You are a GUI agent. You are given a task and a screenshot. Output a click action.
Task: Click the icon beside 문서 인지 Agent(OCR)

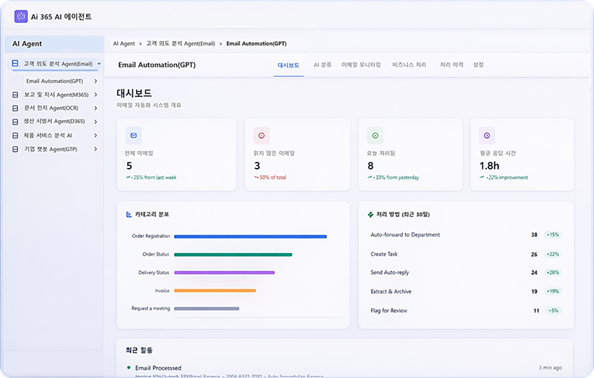15,108
